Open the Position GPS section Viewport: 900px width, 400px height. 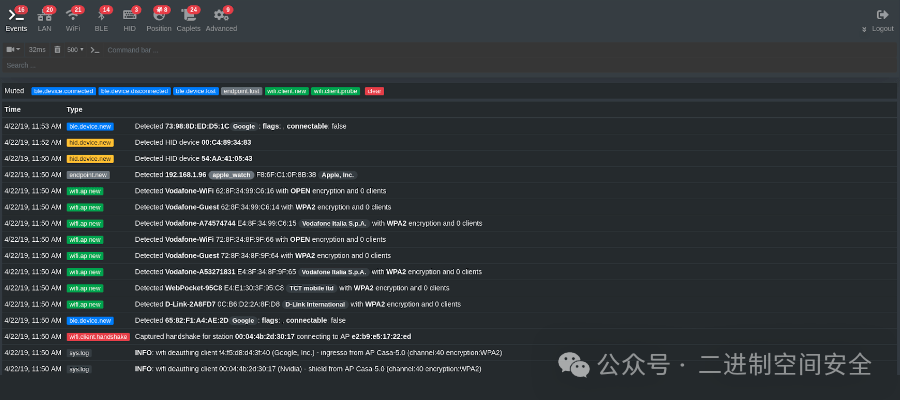158,16
